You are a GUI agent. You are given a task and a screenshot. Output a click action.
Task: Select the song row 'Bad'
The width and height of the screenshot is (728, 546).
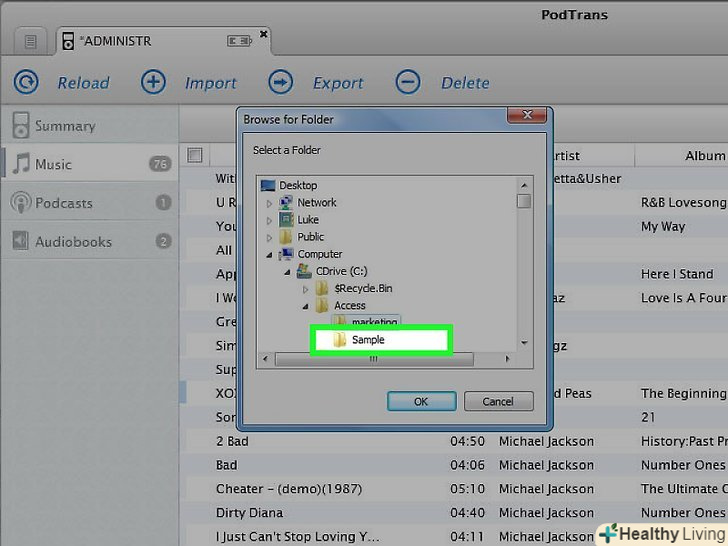click(x=454, y=465)
